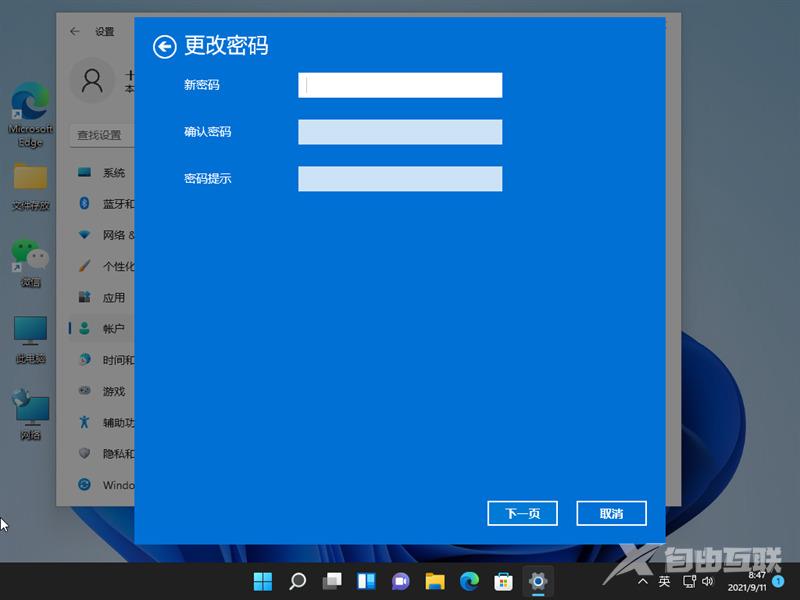Open Chat from the taskbar
Image resolution: width=800 pixels, height=600 pixels.
tap(400, 580)
